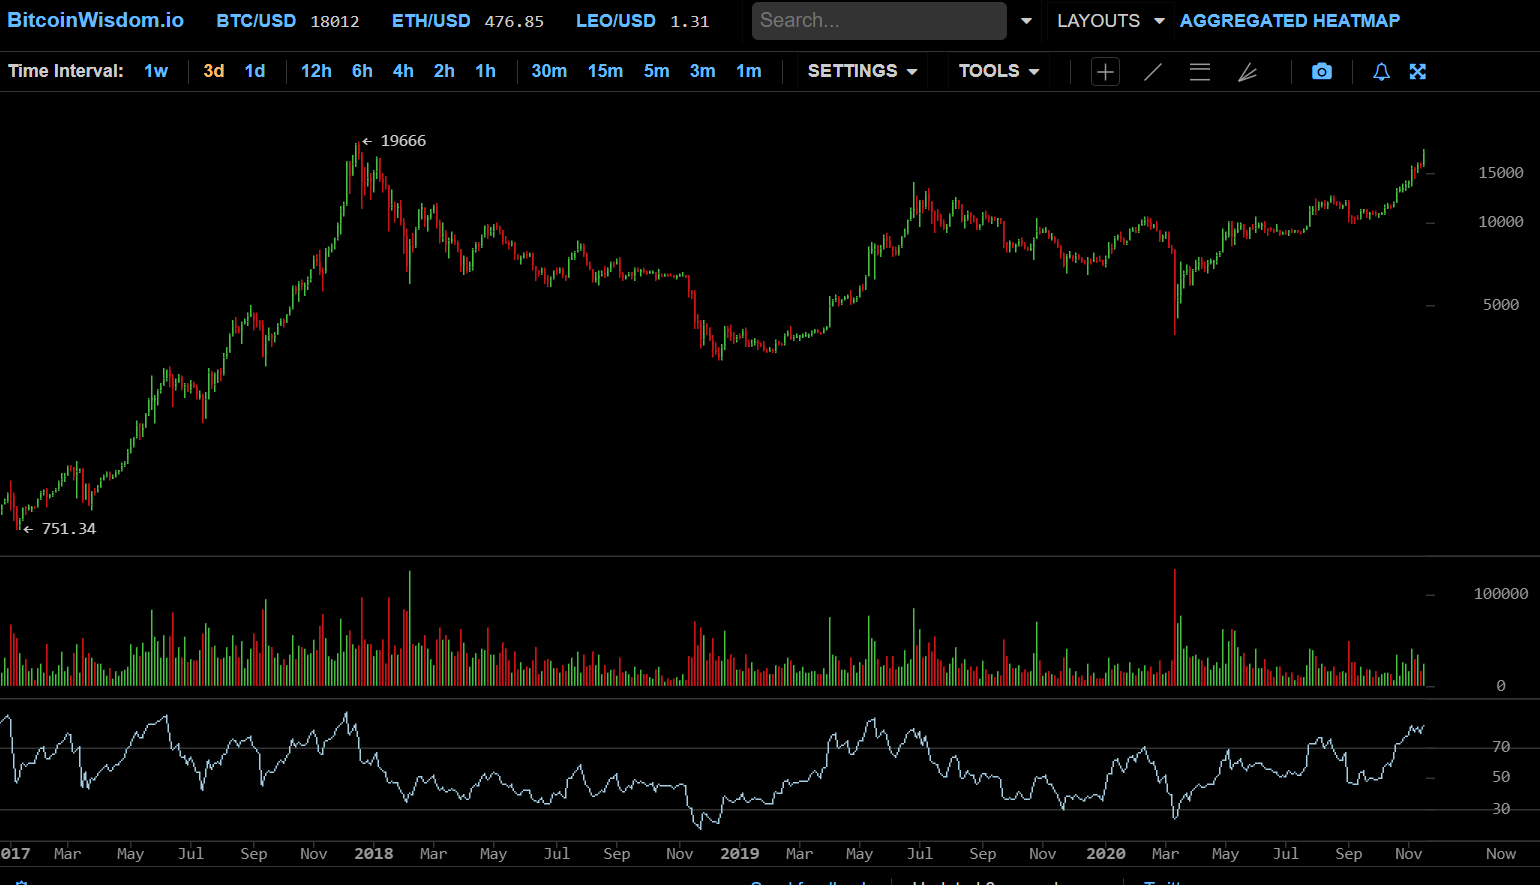The image size is (1540, 885).
Task: Set time interval to 1m
Action: tap(749, 71)
